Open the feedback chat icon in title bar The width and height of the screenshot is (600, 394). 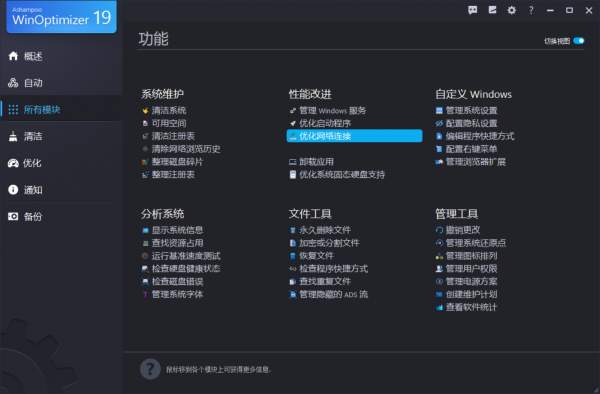(x=473, y=10)
